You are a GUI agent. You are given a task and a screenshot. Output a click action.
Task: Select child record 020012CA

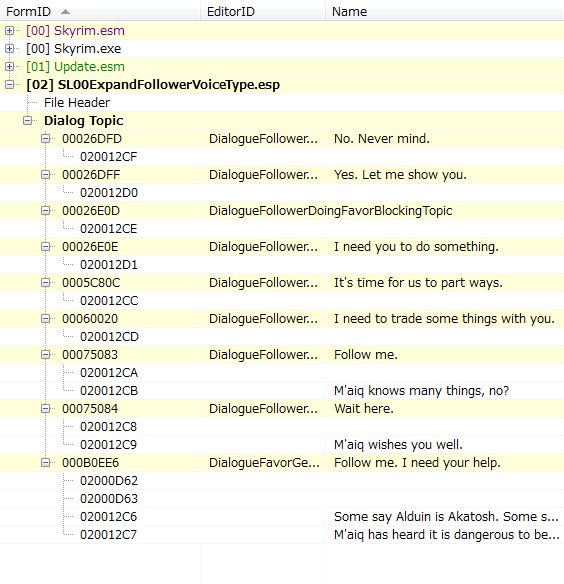coord(109,373)
